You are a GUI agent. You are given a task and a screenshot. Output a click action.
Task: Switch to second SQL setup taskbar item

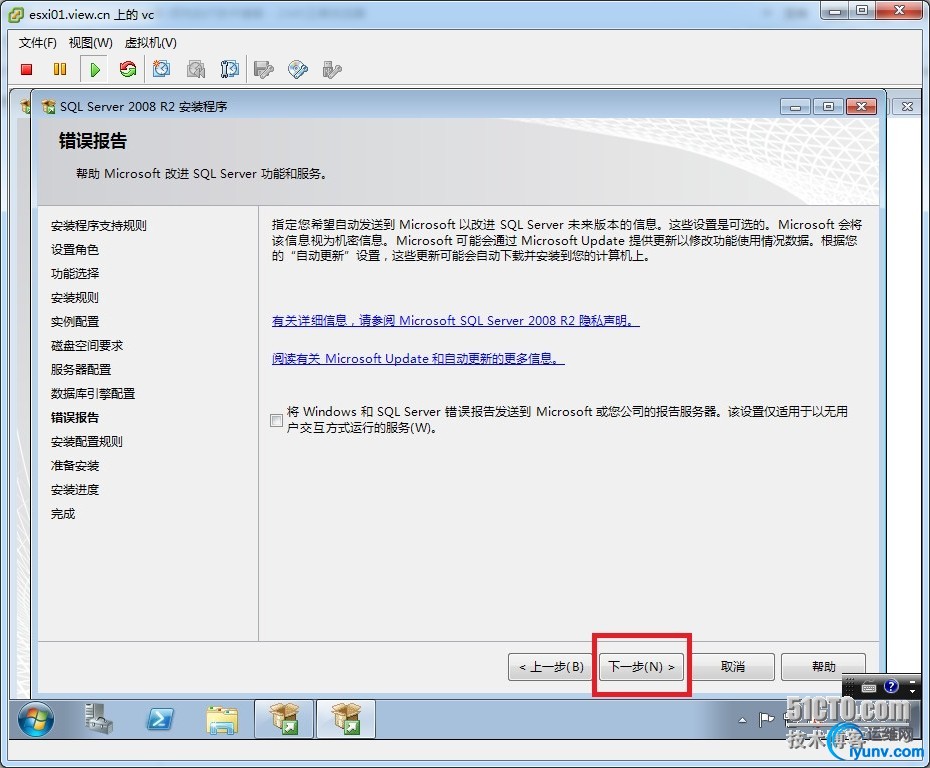[346, 719]
